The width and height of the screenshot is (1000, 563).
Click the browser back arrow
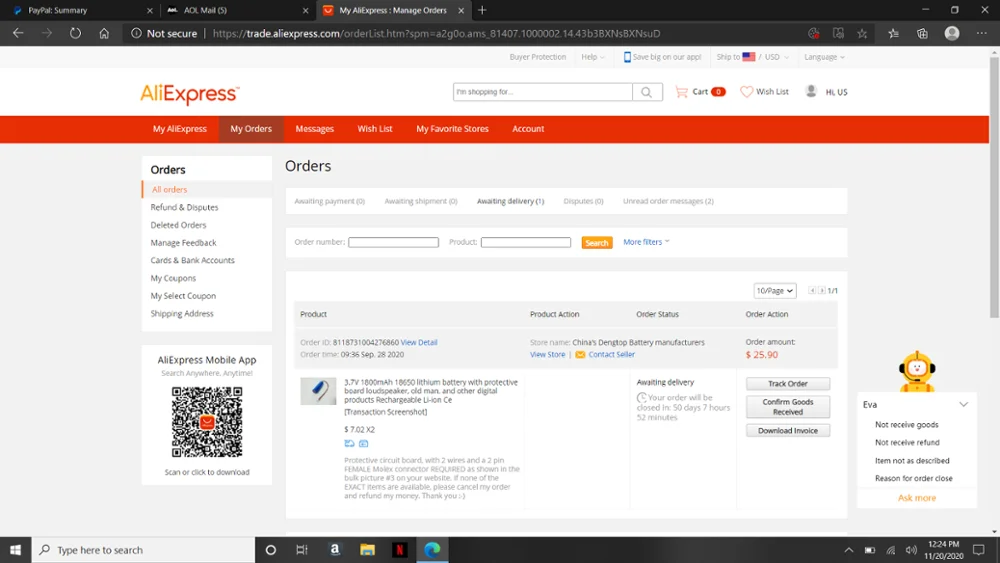18,33
